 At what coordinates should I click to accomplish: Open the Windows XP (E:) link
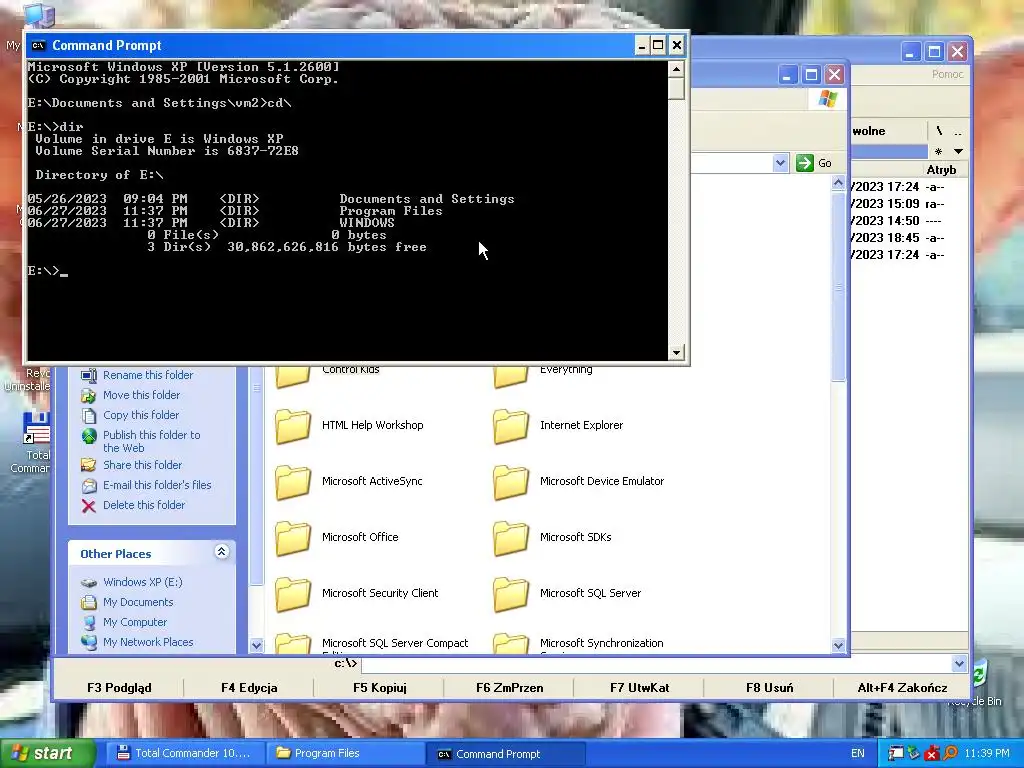[x=142, y=582]
